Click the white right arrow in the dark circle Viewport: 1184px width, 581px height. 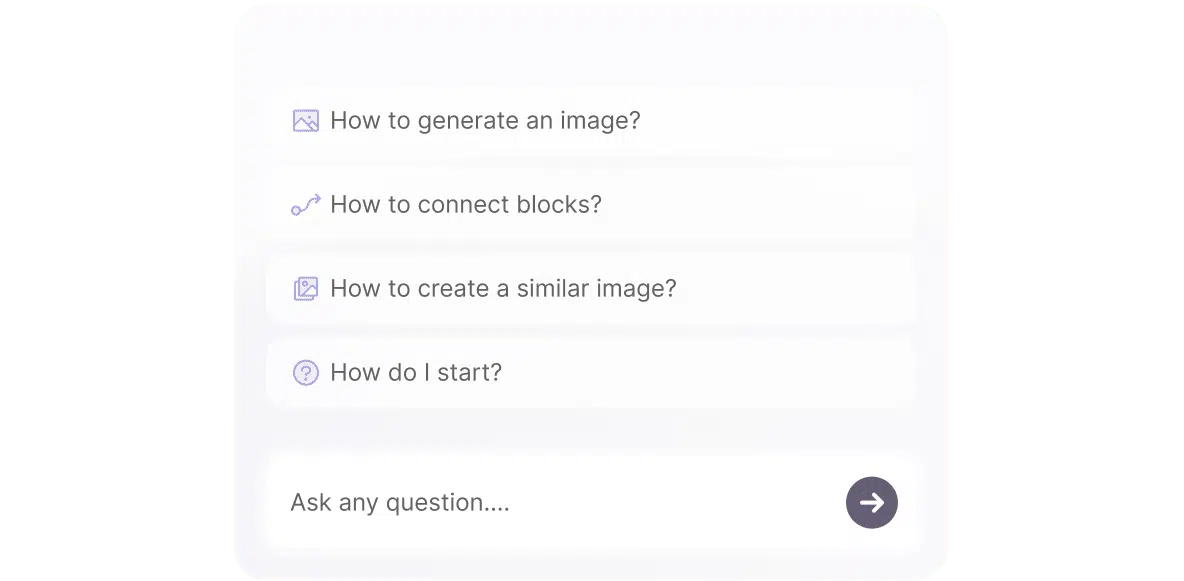point(871,502)
